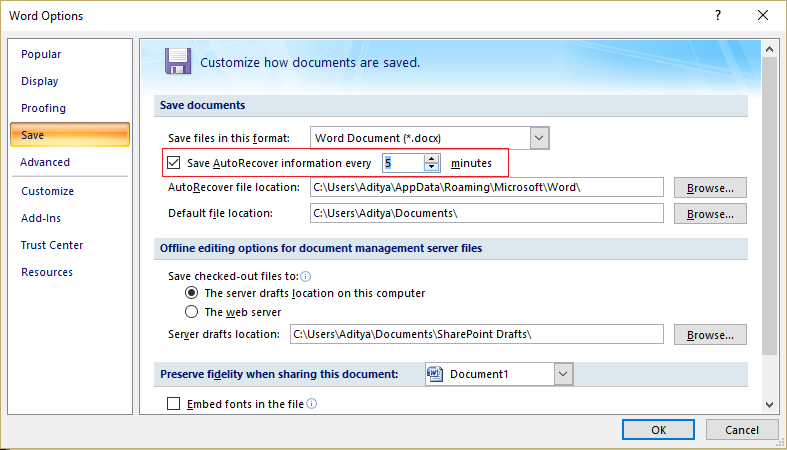Uncheck Save AutoRecover information checkbox
787x450 pixels.
click(x=174, y=163)
